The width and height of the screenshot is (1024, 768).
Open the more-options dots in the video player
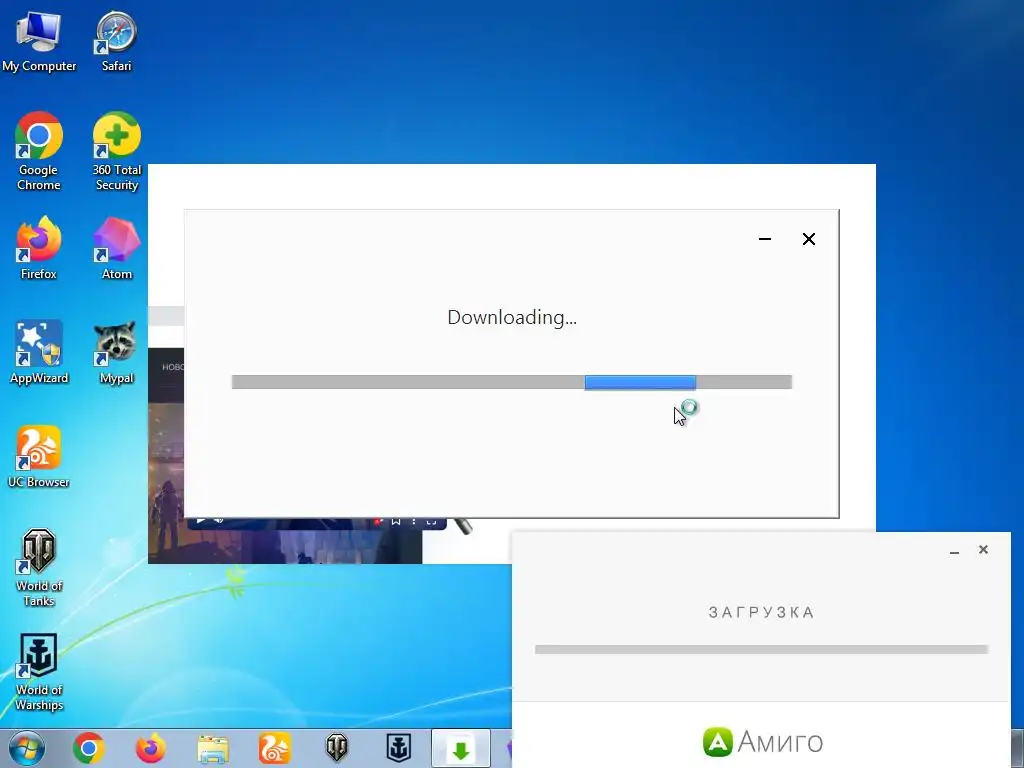pos(413,521)
